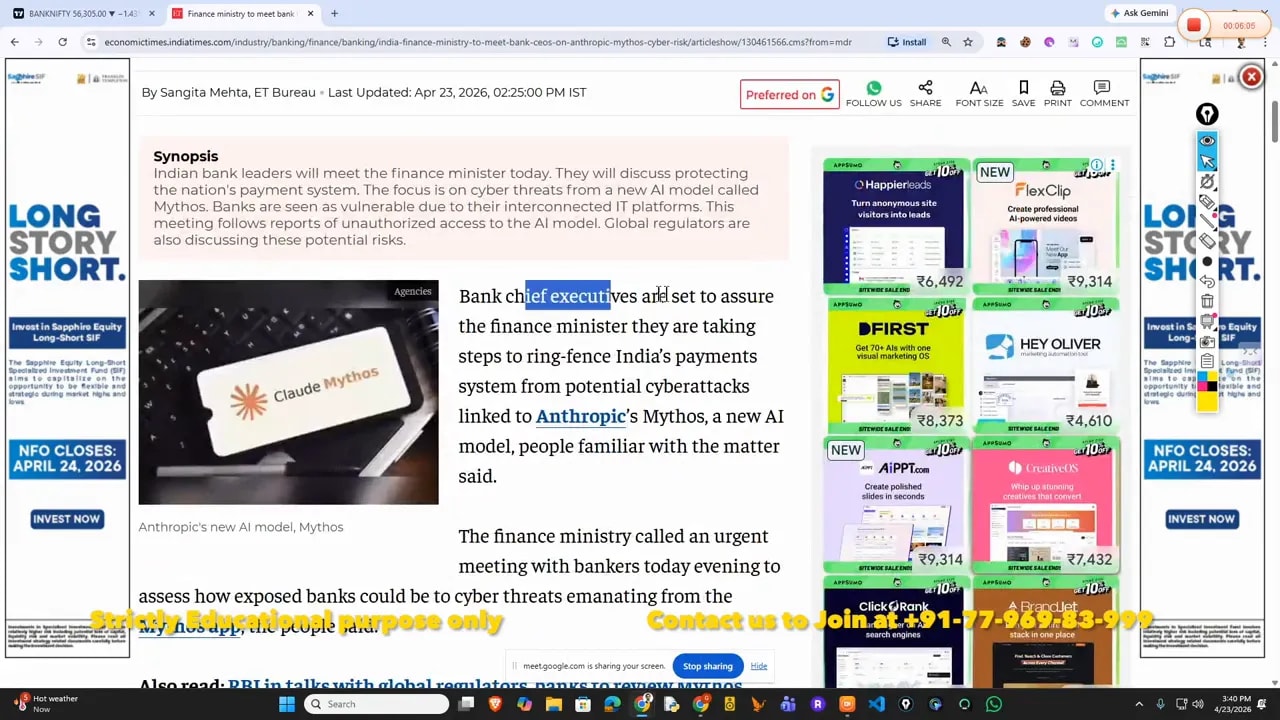Switch to the BANKNIFTY browser tab

click(x=80, y=14)
